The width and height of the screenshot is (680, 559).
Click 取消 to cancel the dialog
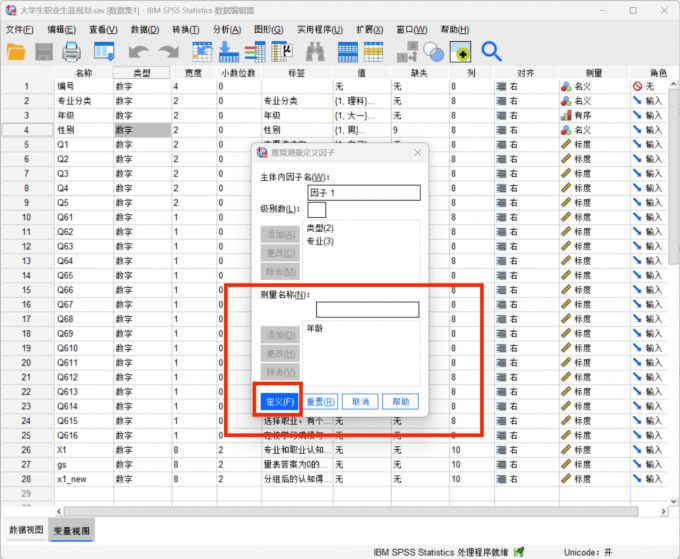360,401
